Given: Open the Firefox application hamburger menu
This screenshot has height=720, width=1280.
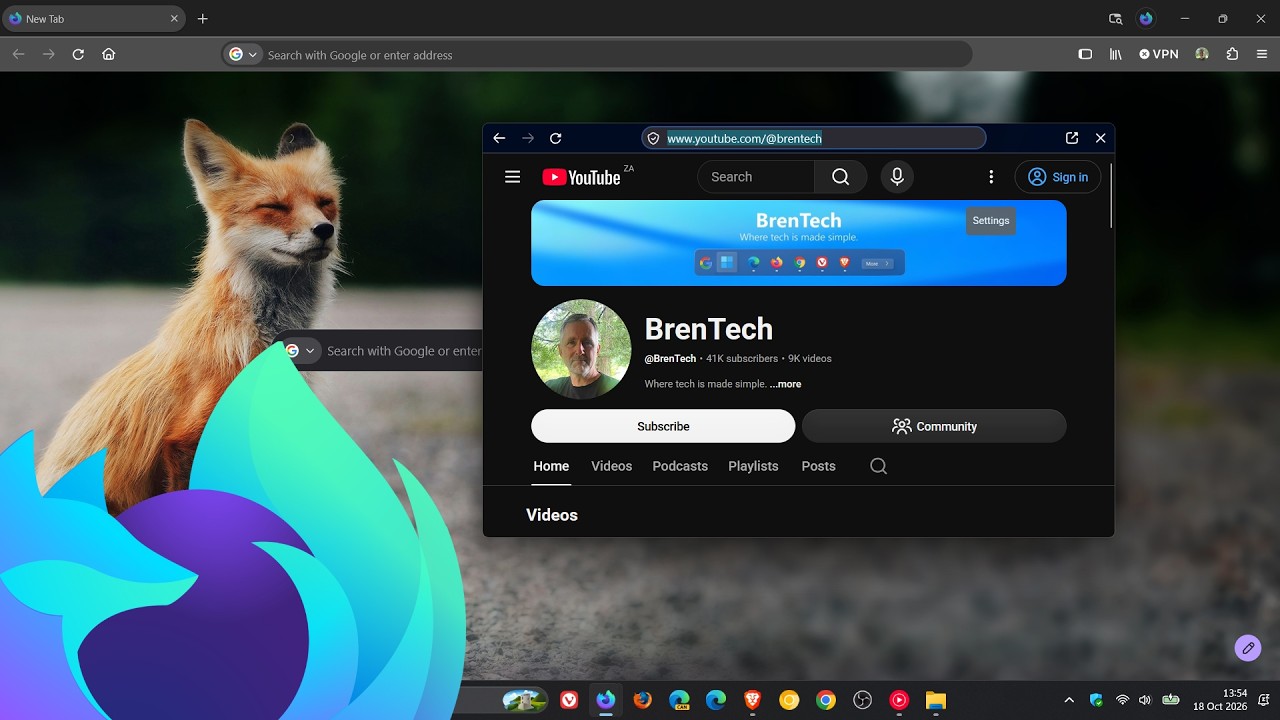Looking at the screenshot, I should [1260, 54].
